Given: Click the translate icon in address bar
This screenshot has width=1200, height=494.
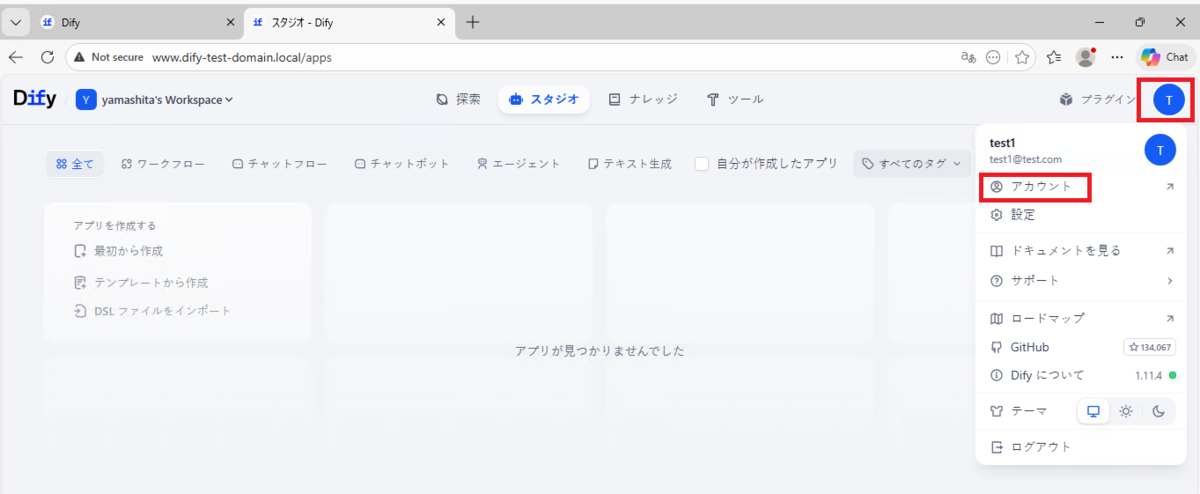Looking at the screenshot, I should click(x=967, y=58).
